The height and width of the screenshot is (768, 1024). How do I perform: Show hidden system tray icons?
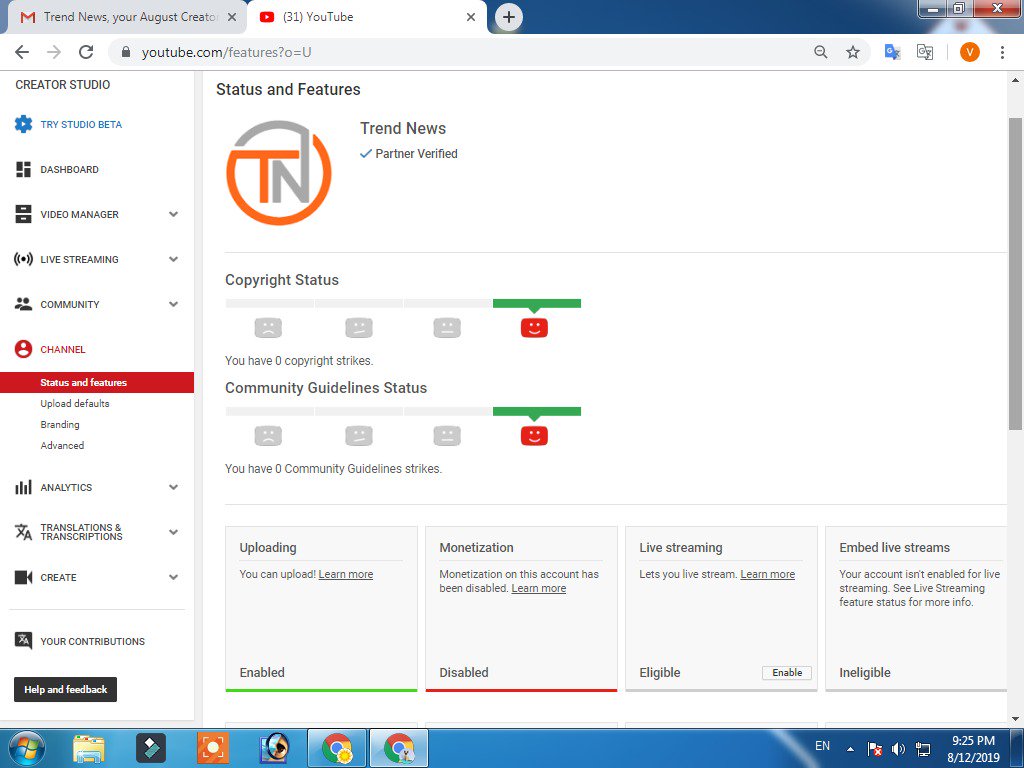coord(850,749)
